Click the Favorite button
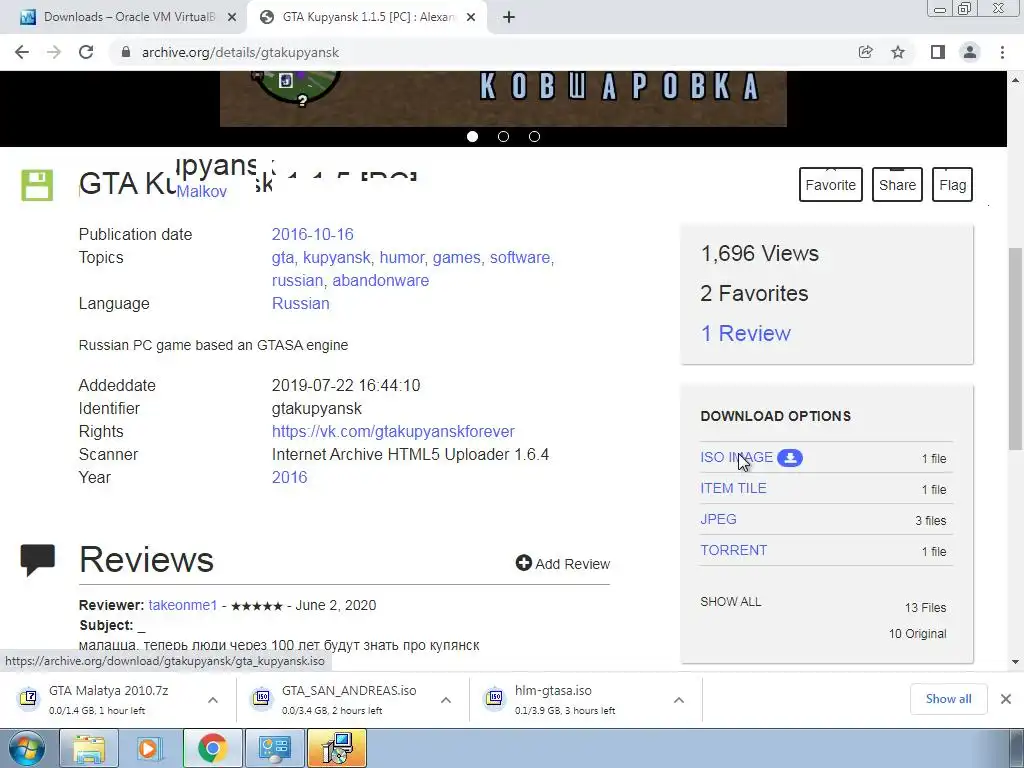The width and height of the screenshot is (1024, 768). (x=831, y=185)
